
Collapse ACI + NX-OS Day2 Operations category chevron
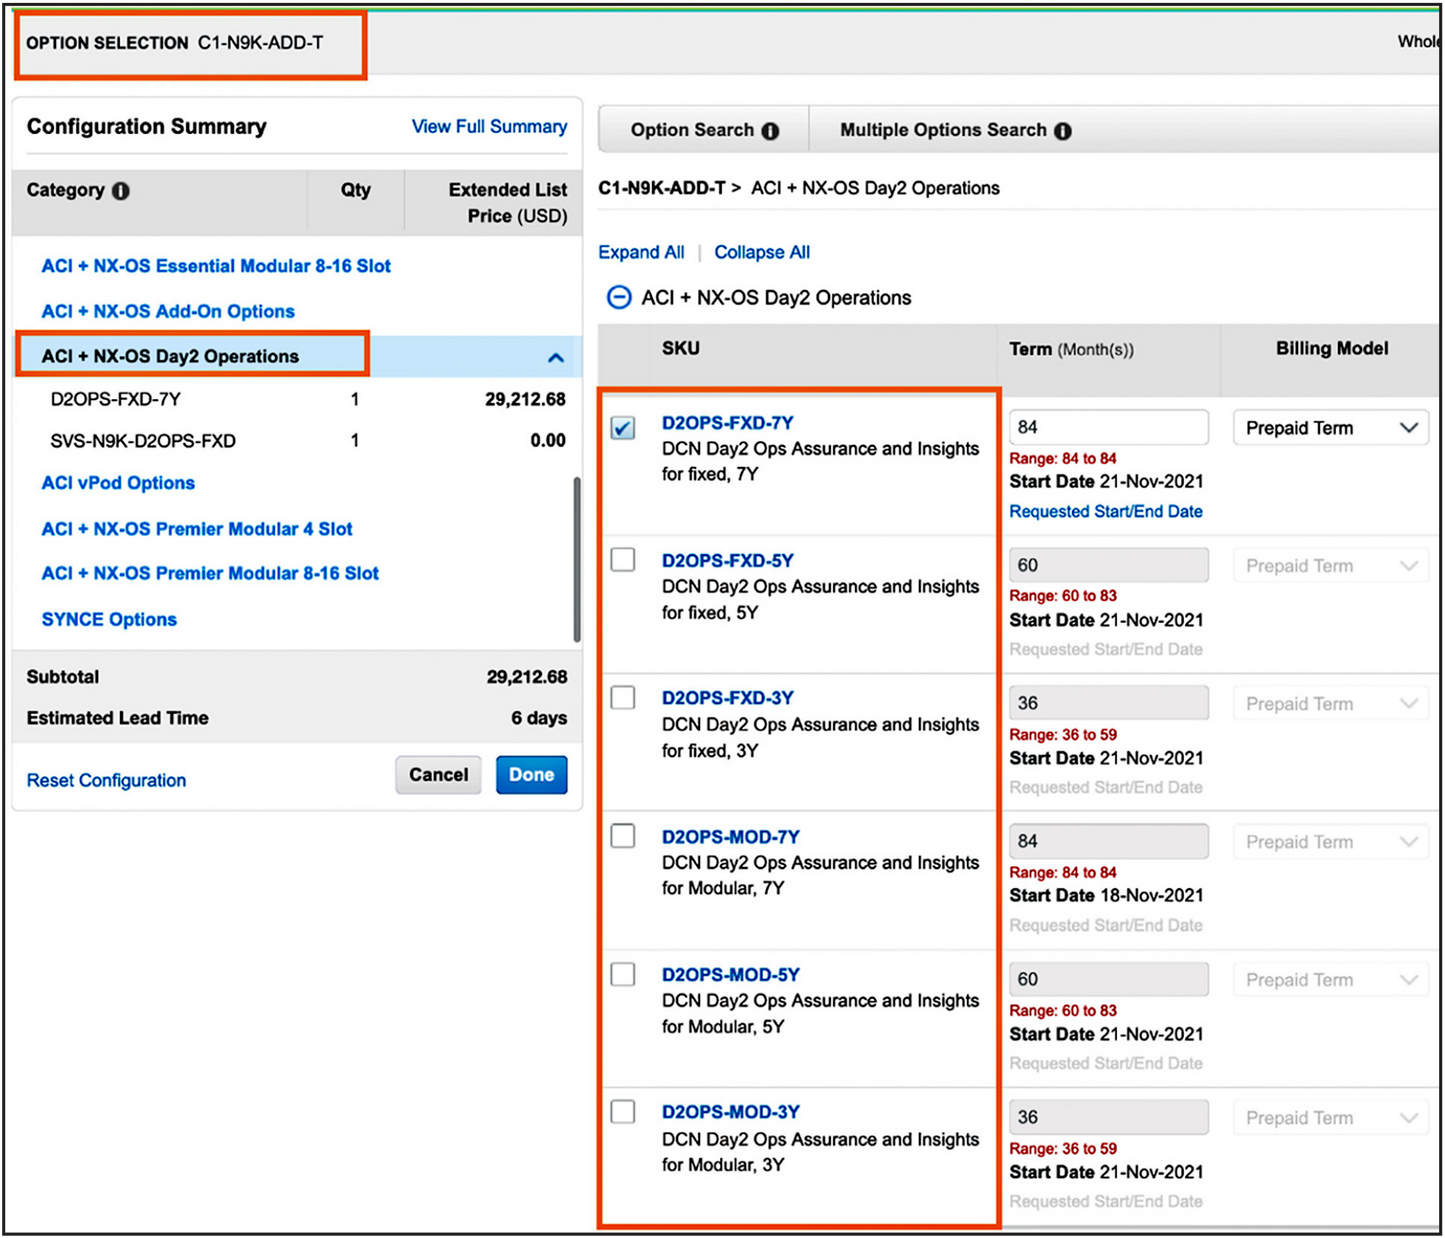tap(556, 357)
